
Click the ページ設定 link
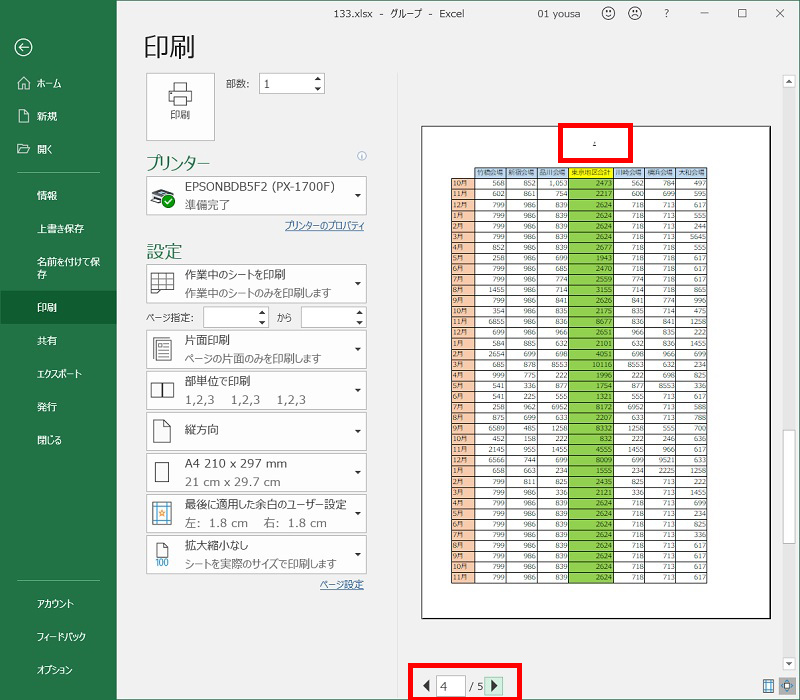click(x=342, y=585)
